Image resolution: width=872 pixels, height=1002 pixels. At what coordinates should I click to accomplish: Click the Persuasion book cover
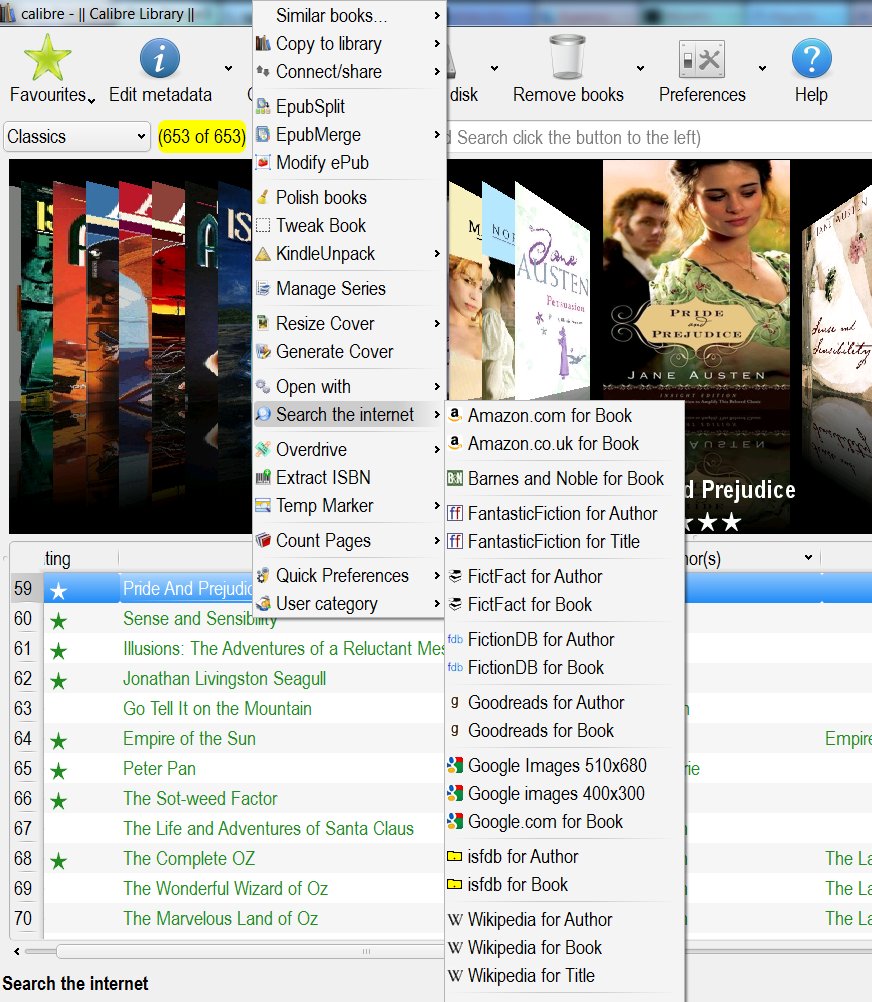(553, 291)
